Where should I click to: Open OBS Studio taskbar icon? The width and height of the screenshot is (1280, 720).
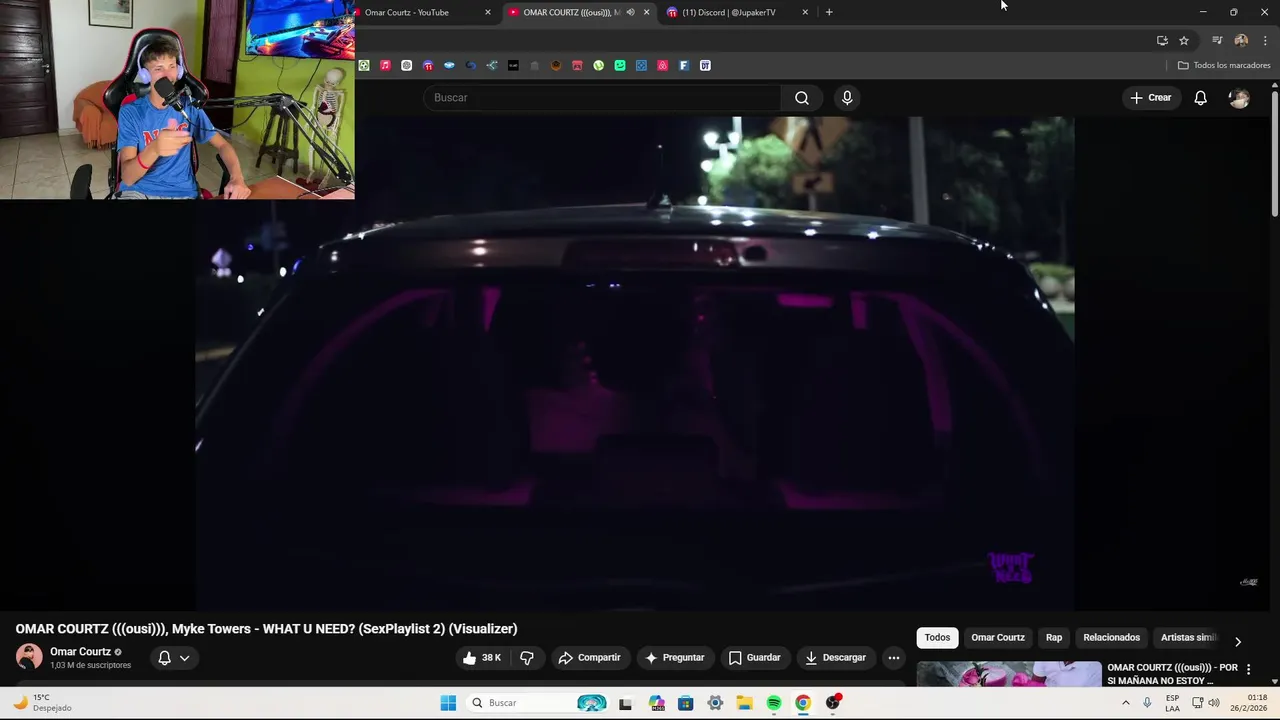833,703
